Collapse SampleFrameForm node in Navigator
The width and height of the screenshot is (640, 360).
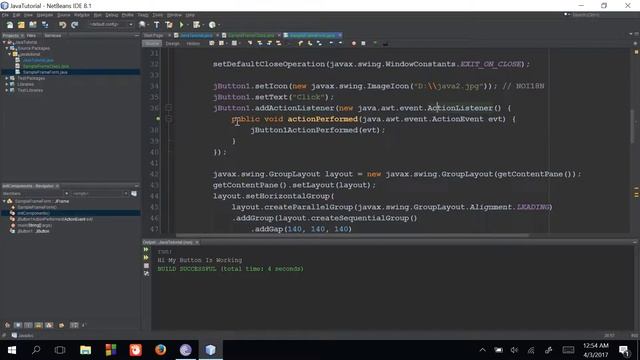coord(4,201)
